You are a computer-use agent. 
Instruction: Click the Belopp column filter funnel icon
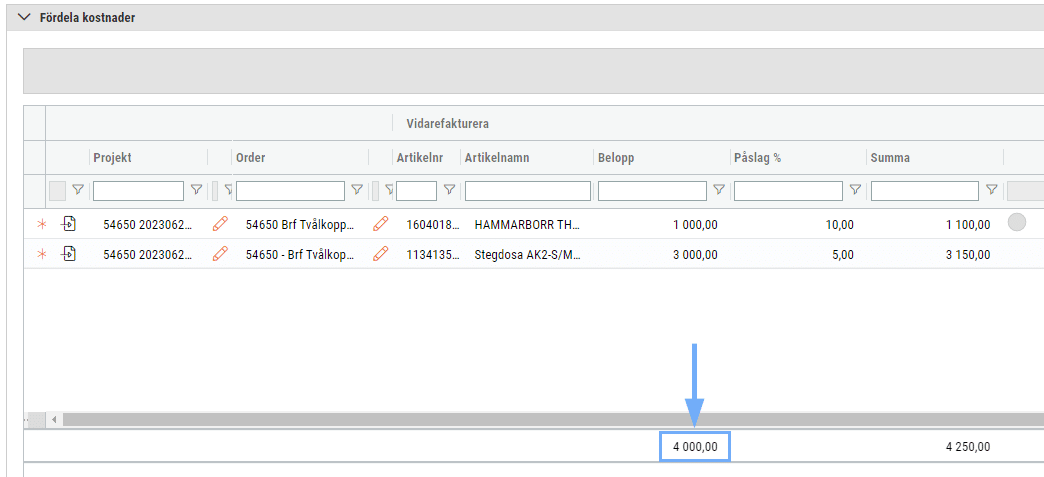(719, 191)
